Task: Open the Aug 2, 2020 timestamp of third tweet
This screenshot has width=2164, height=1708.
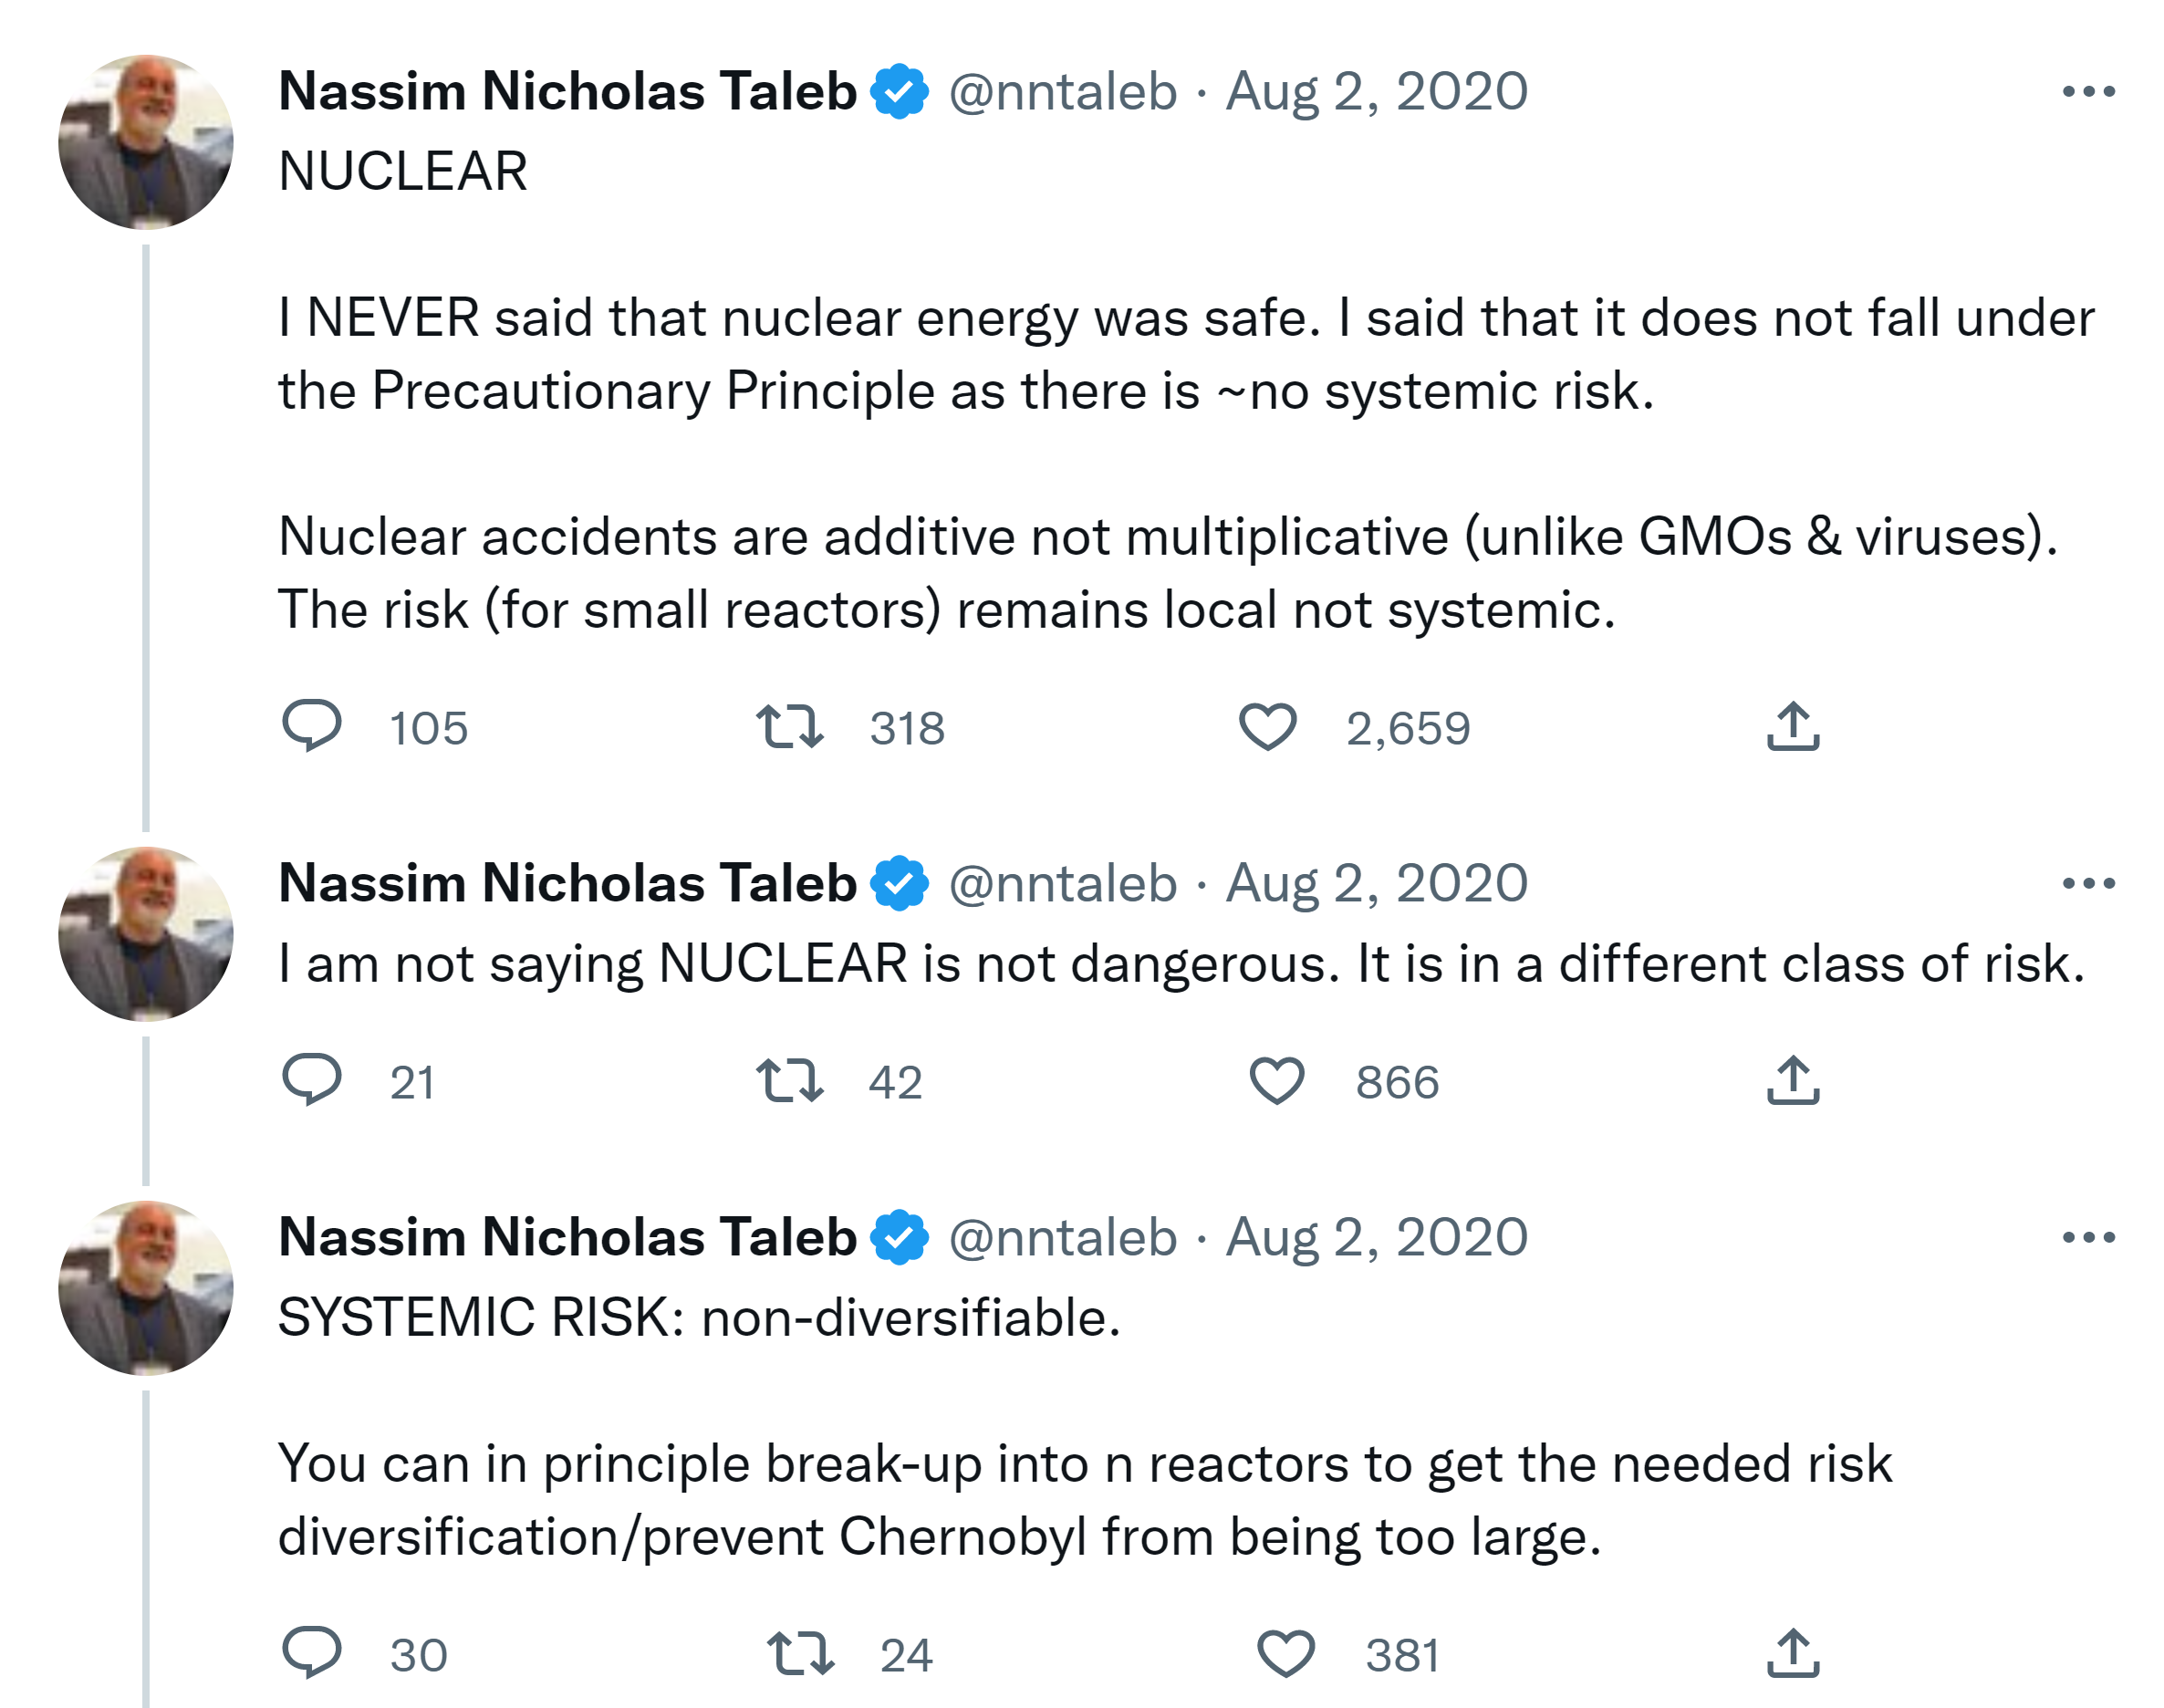Action: click(x=1377, y=1238)
